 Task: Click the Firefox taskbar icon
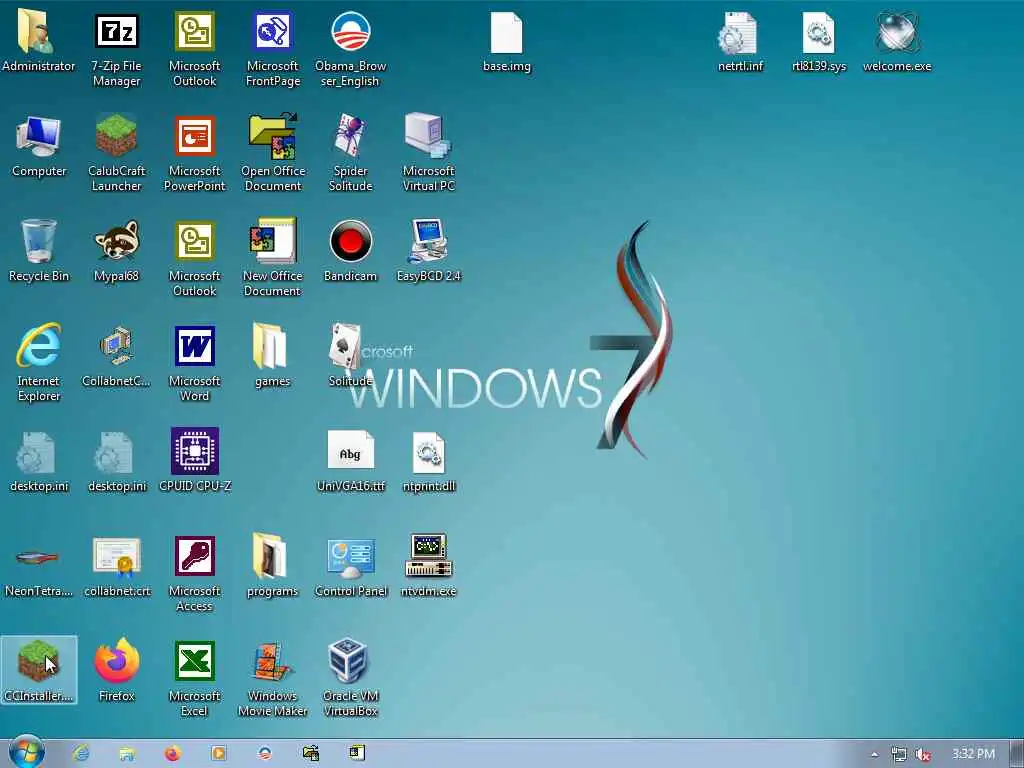[x=172, y=754]
